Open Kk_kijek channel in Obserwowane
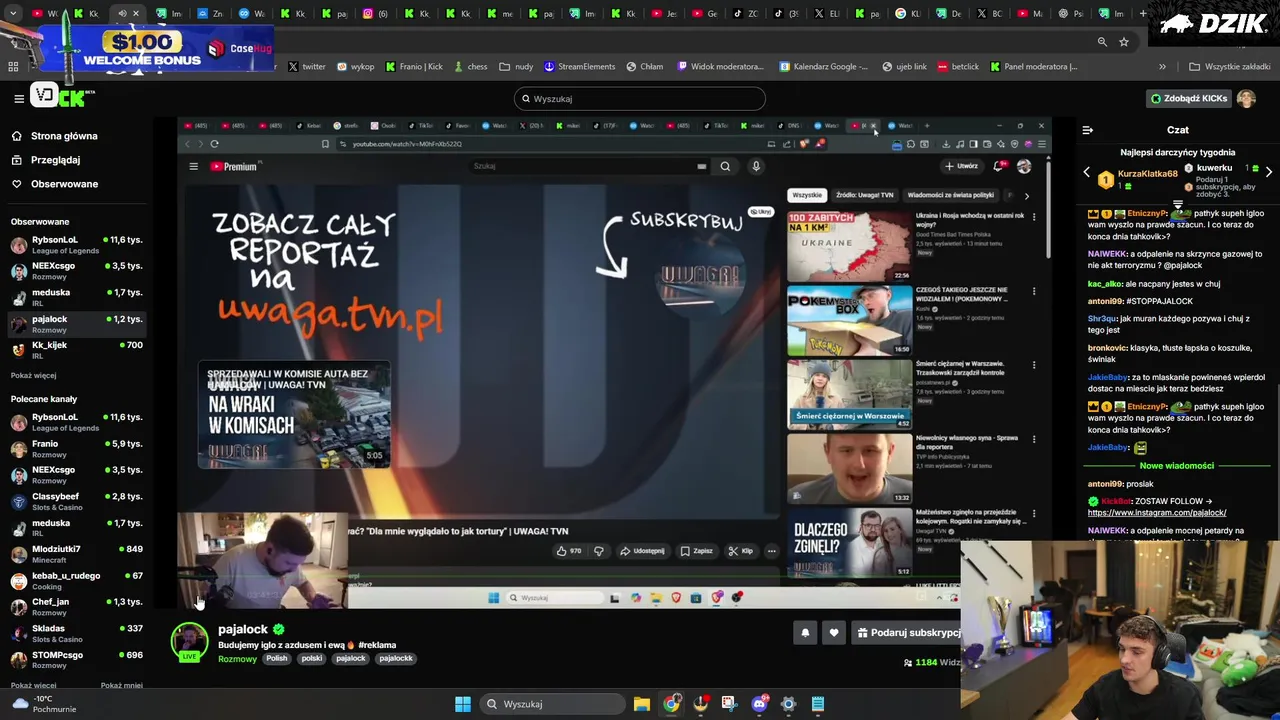Viewport: 1280px width, 720px height. 75,350
